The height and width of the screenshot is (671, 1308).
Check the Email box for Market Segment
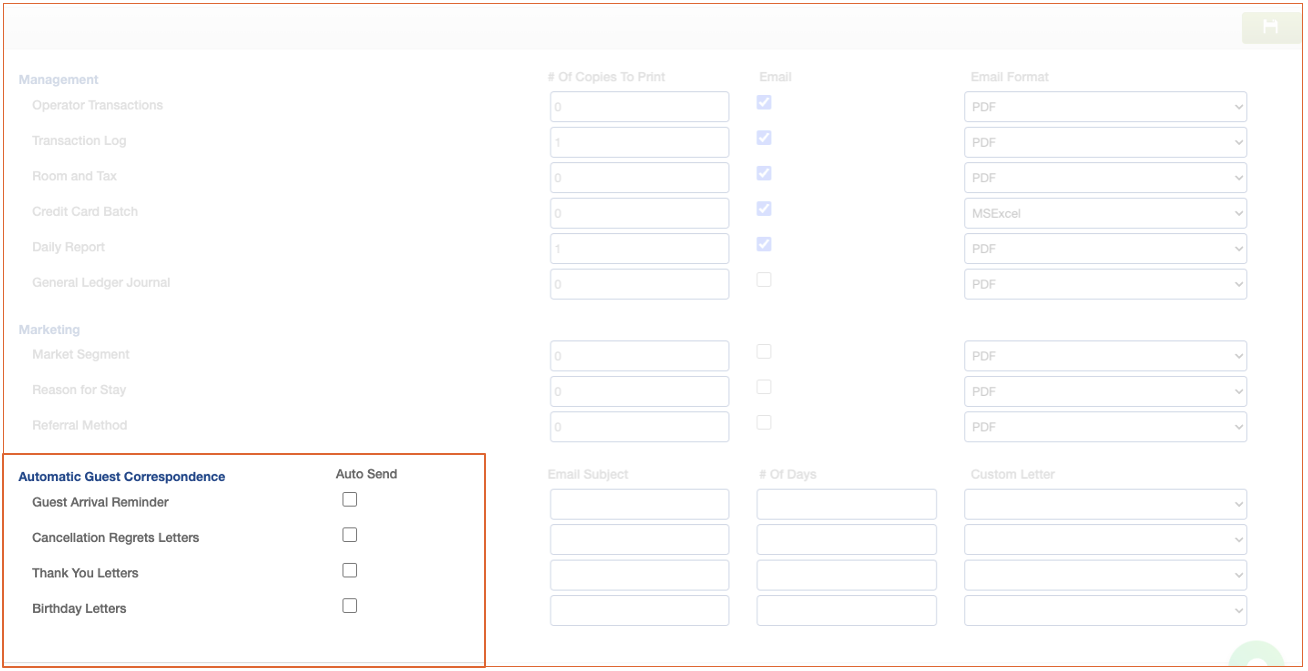764,351
